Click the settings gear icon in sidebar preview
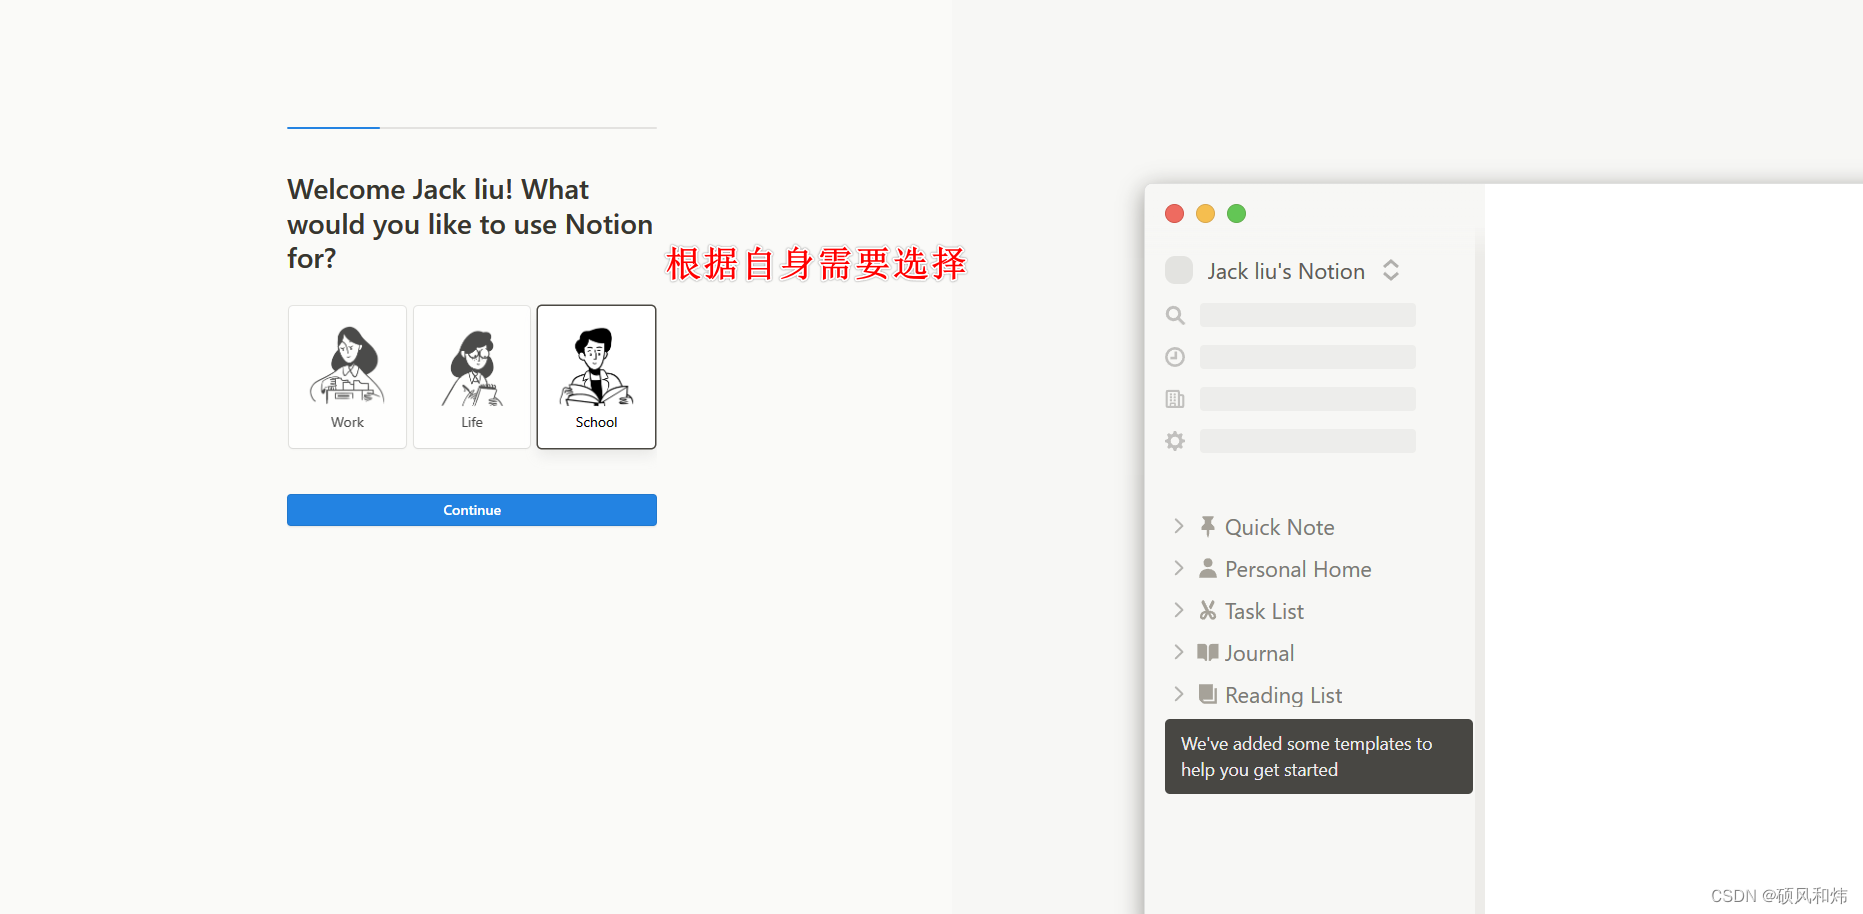Image resolution: width=1863 pixels, height=914 pixels. tap(1175, 441)
